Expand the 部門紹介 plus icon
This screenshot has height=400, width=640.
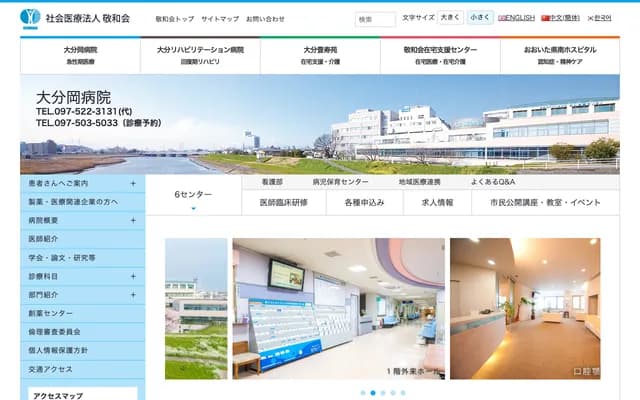click(133, 295)
